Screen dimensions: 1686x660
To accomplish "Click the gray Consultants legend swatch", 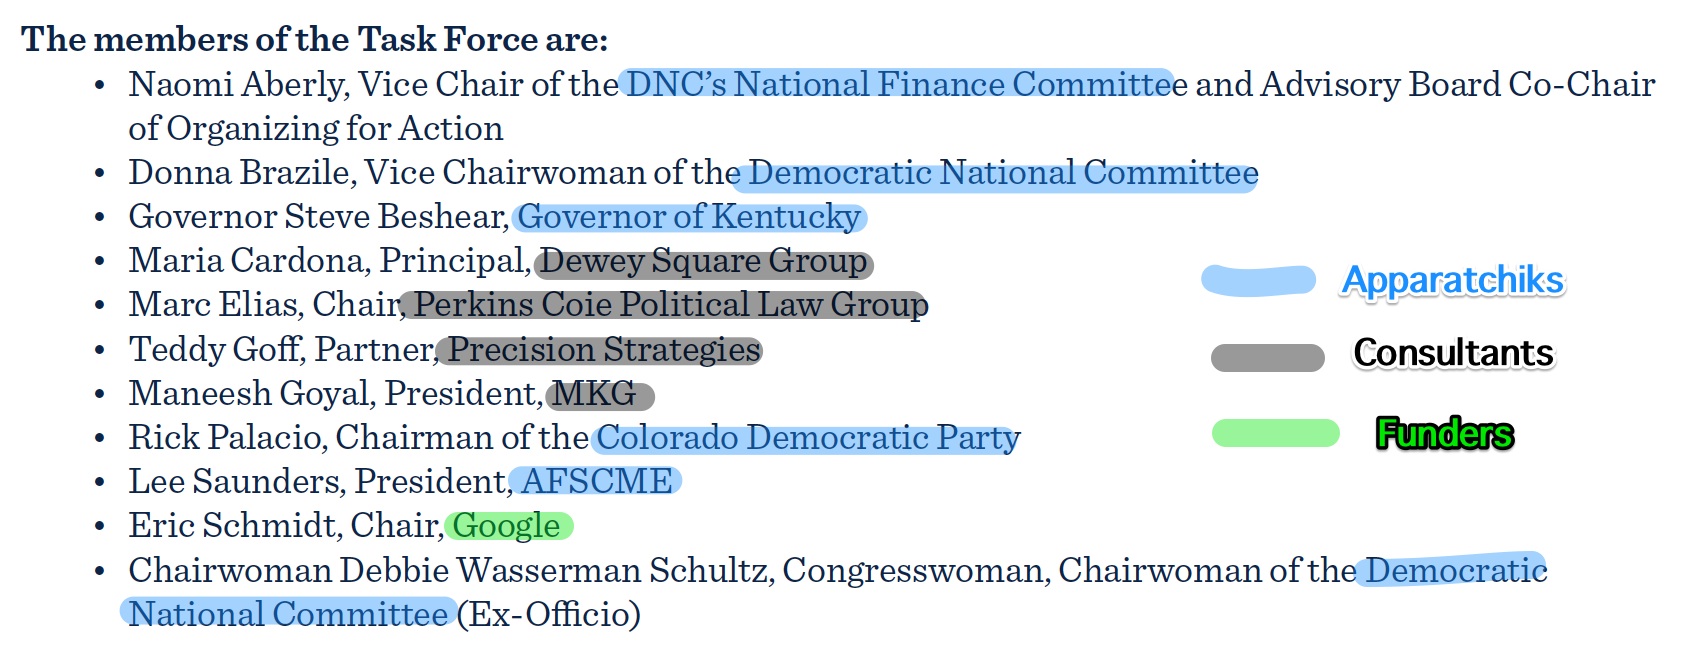I will tap(1268, 357).
